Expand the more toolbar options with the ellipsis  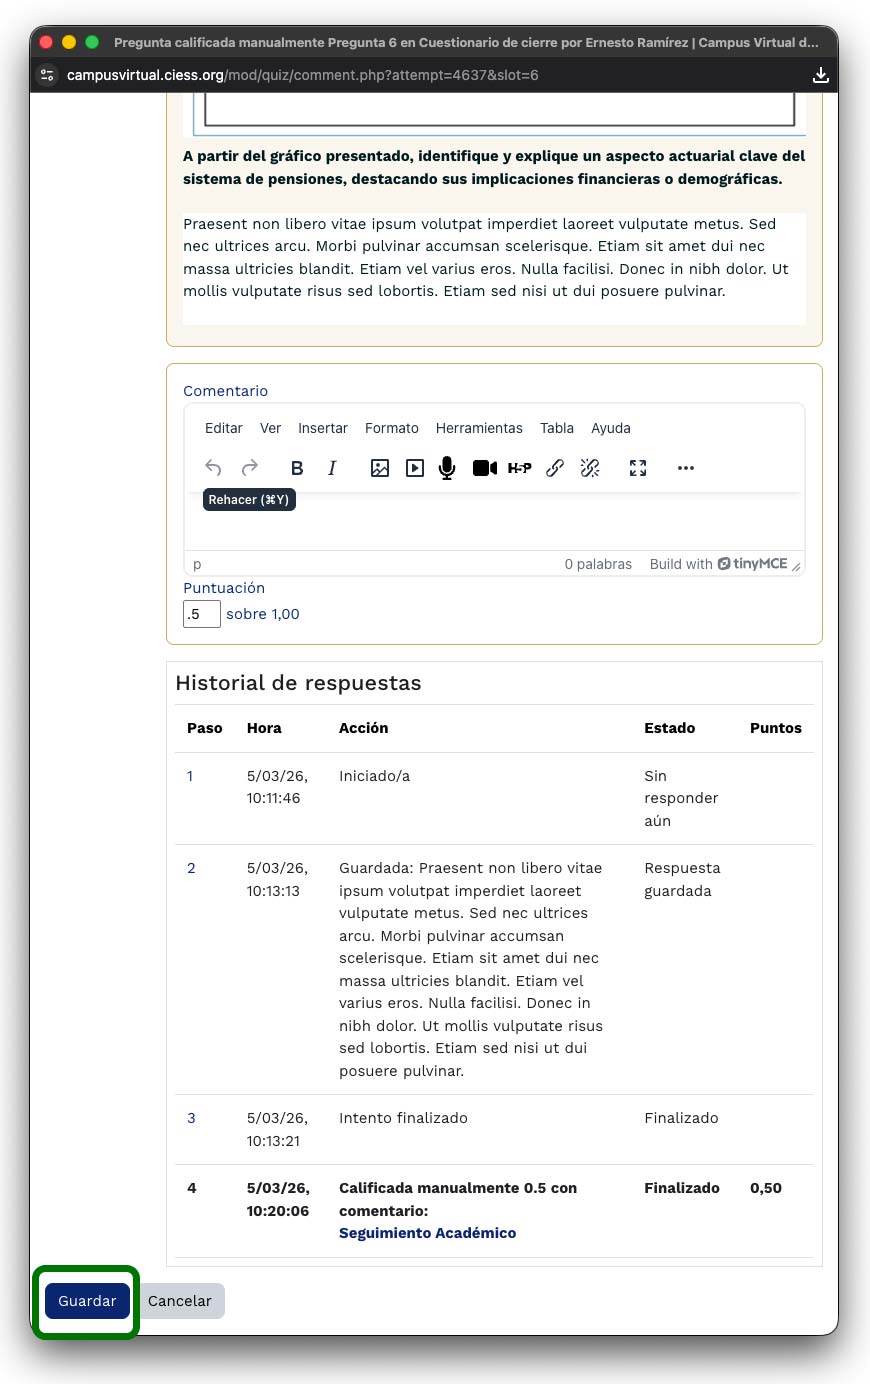click(686, 468)
